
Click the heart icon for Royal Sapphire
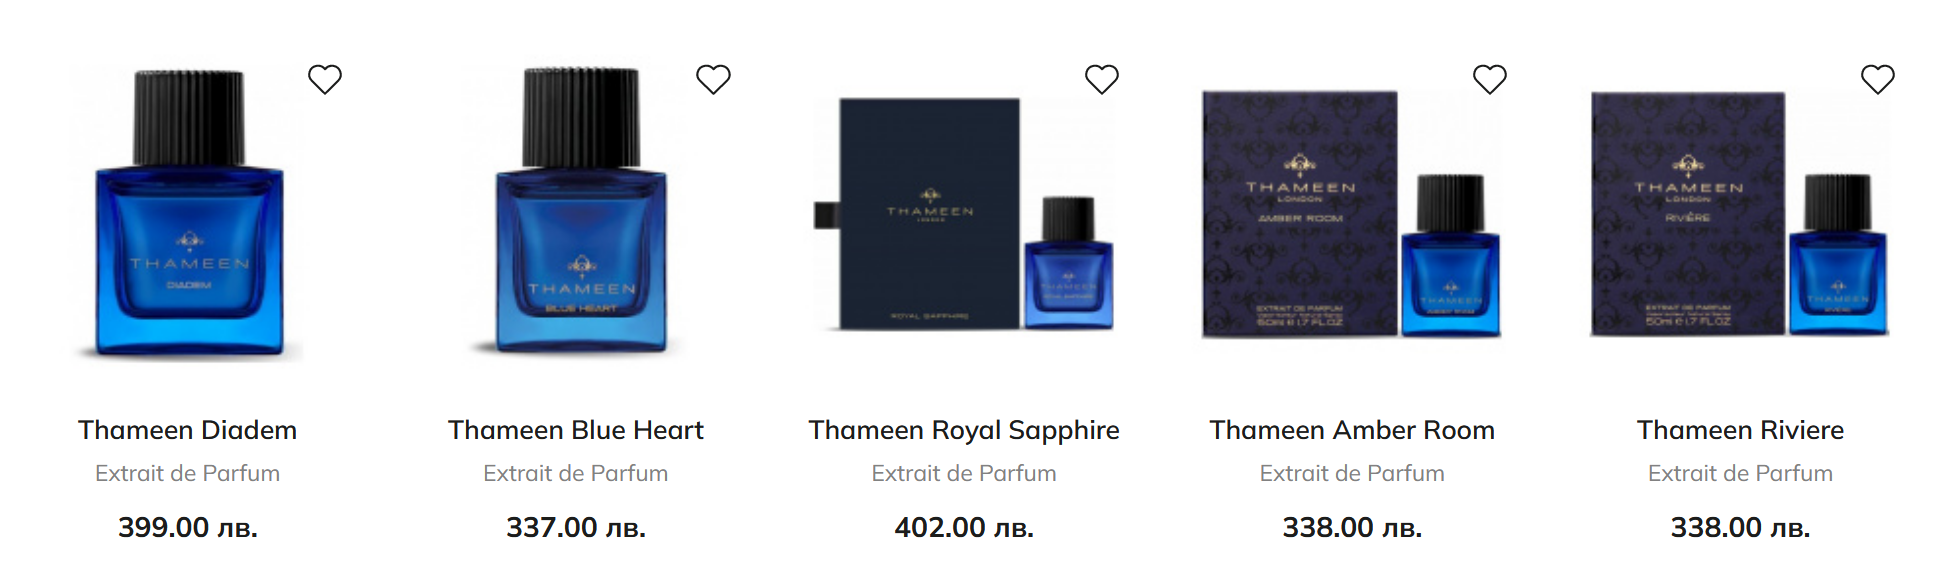pyautogui.click(x=1101, y=79)
